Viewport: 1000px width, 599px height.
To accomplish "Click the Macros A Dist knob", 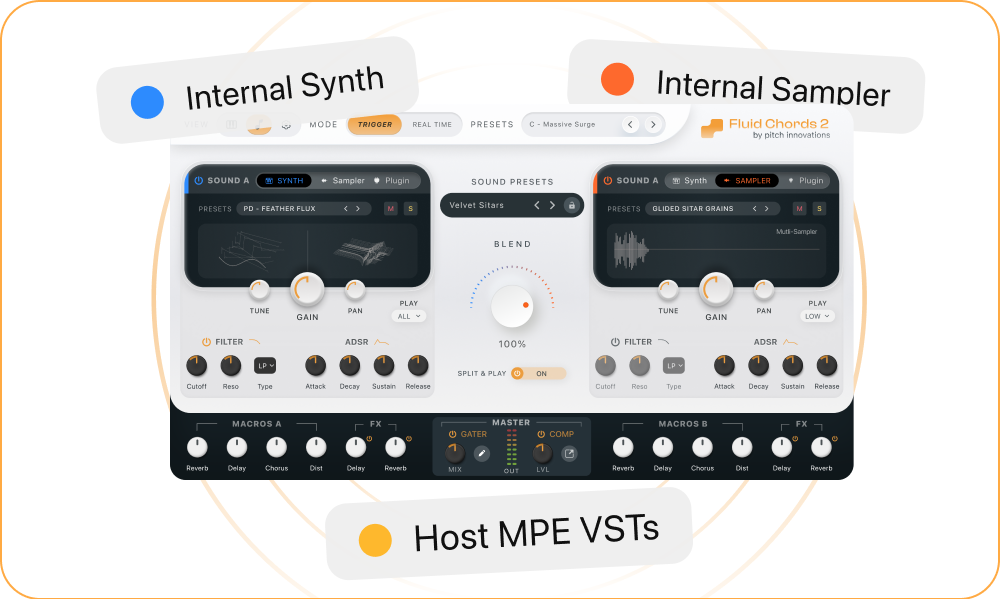I will click(316, 447).
